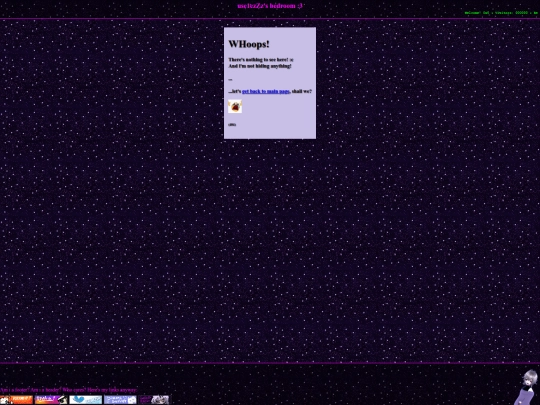540x405 pixels.
Task: Open the orange link banner in the footer
Action: [x=16, y=399]
